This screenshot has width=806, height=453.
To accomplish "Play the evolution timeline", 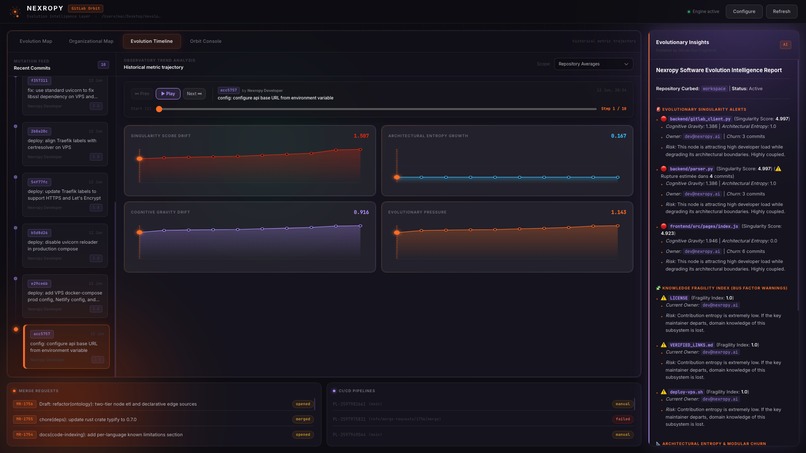I will 168,94.
